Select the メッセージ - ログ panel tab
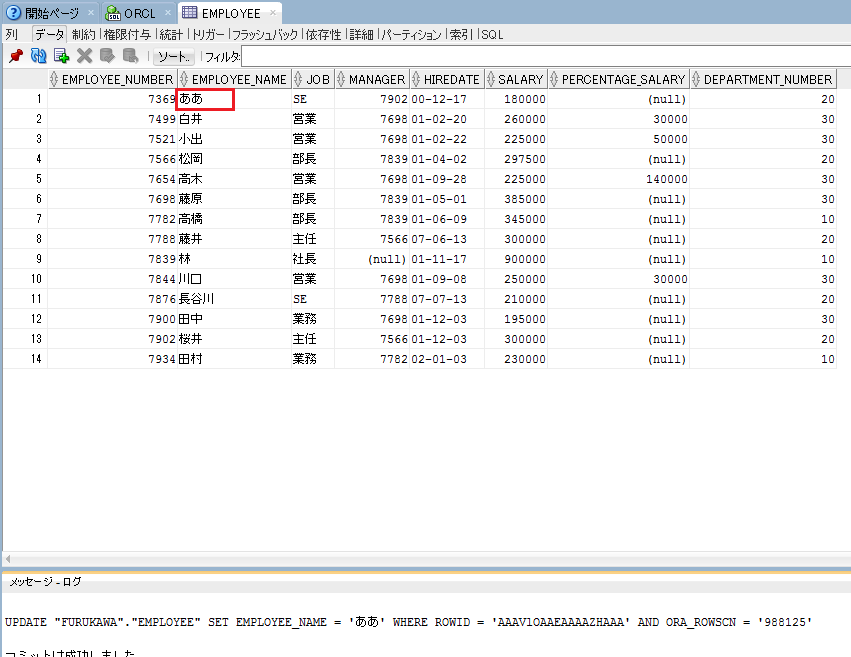851x657 pixels. coord(45,582)
